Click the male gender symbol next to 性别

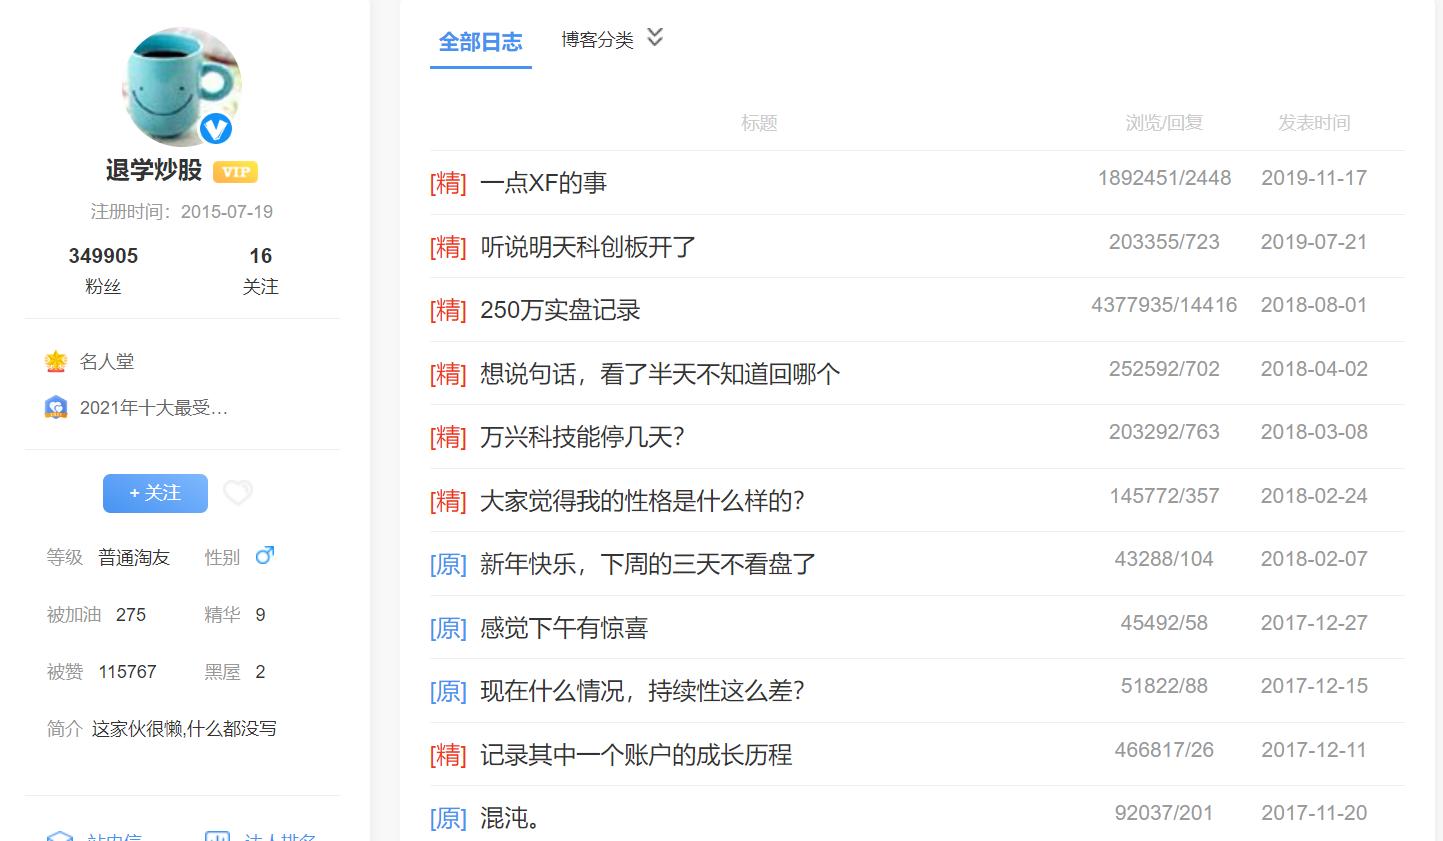[x=263, y=555]
